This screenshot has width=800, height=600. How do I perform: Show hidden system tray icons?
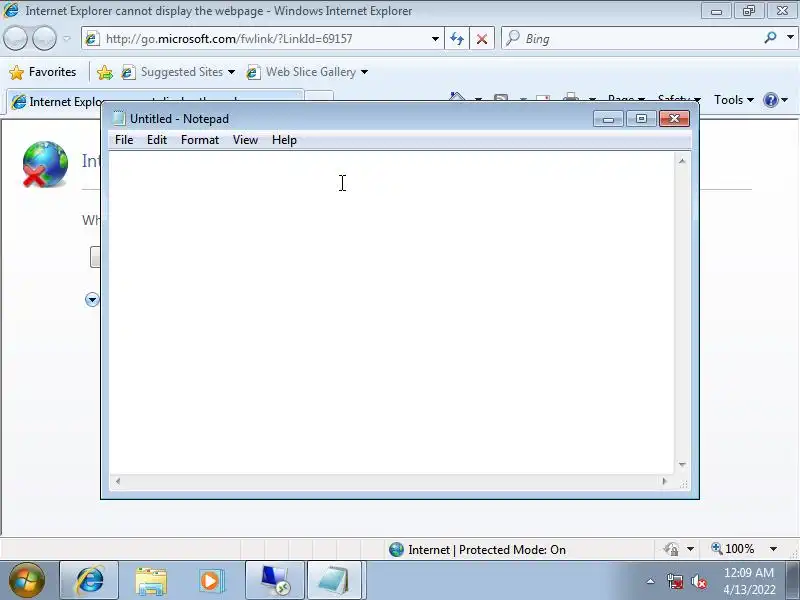651,581
